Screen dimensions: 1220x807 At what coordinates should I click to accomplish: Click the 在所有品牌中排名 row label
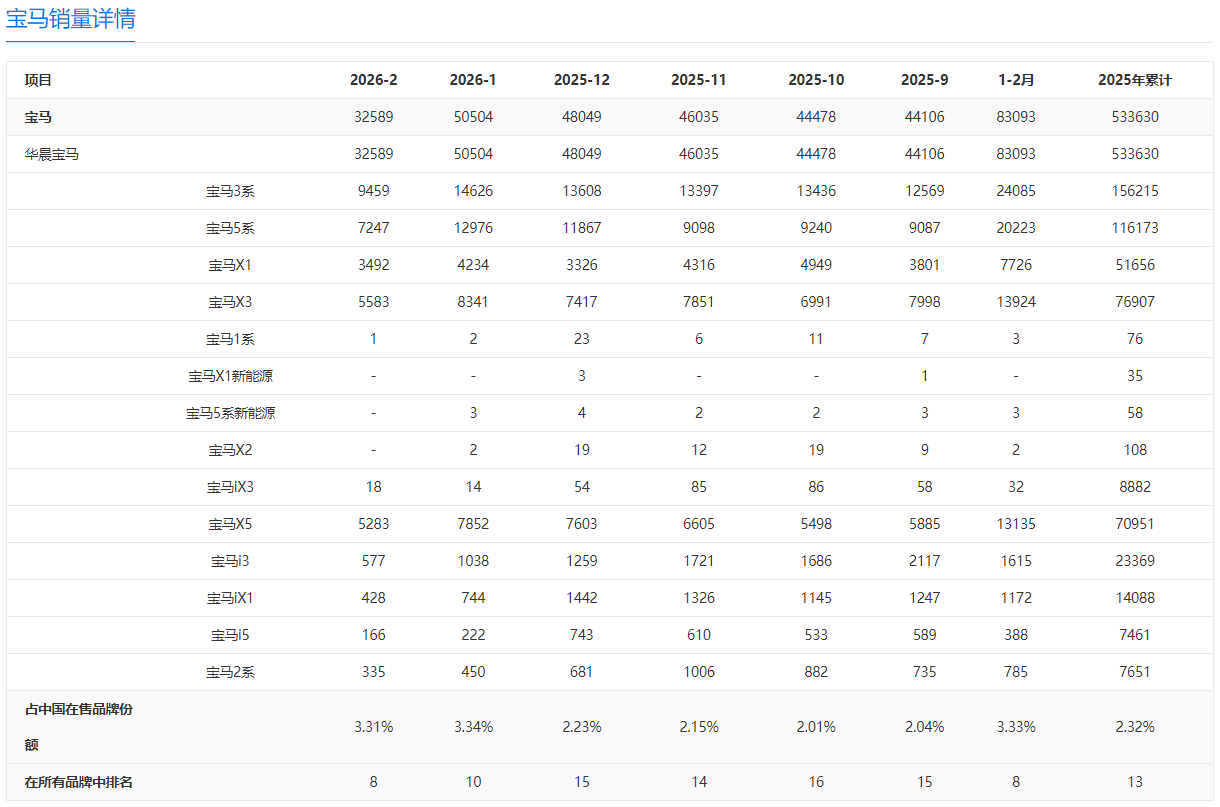[78, 782]
